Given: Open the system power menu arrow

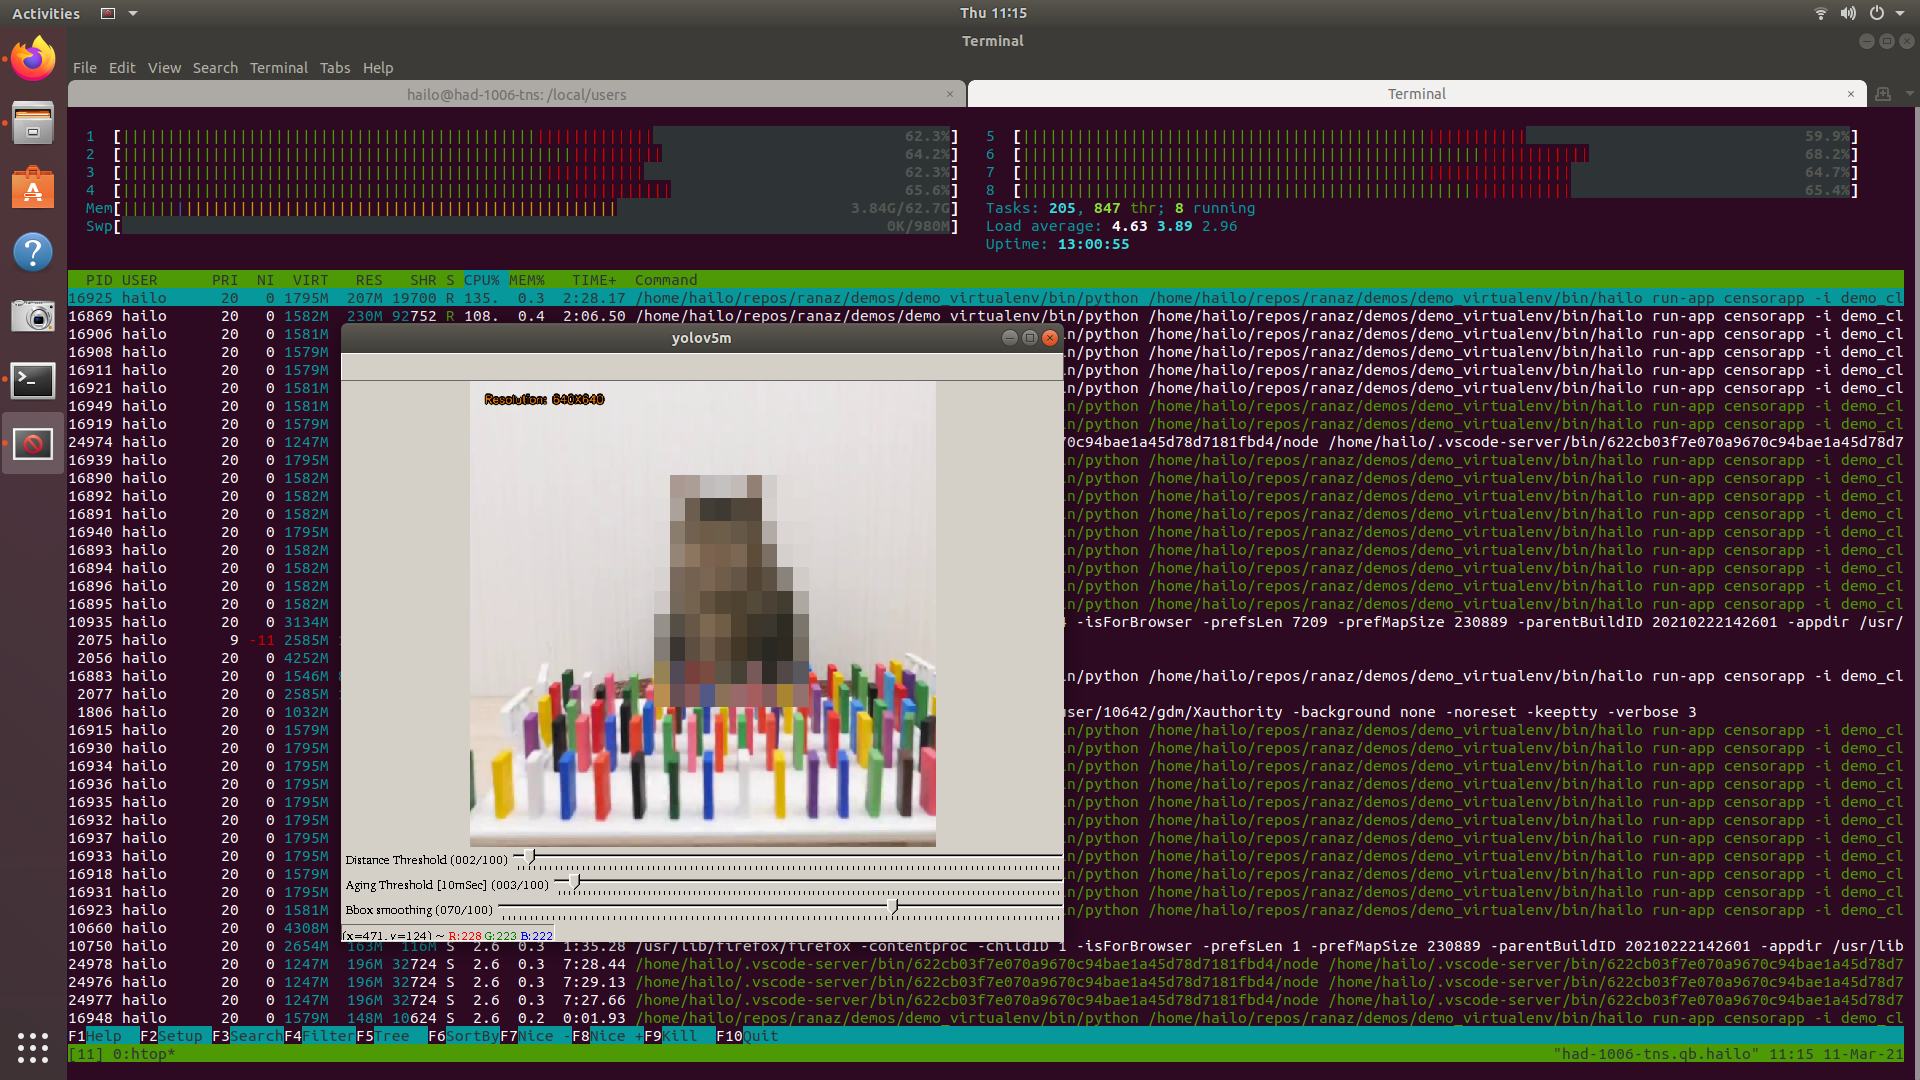Looking at the screenshot, I should [1900, 13].
